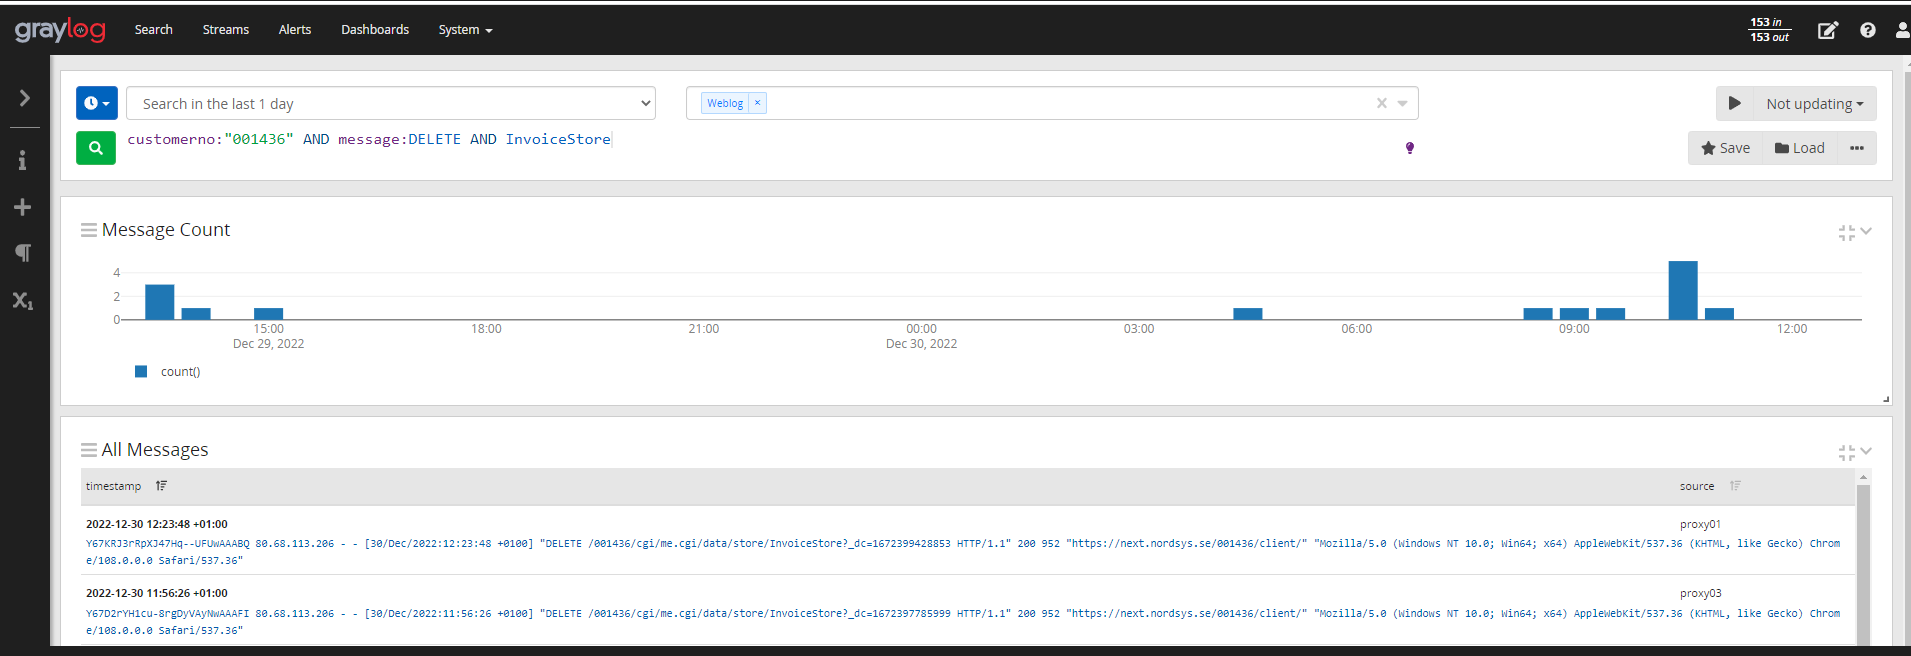Open the sidebar fields X1 icon
The image size is (1911, 656).
(23, 300)
